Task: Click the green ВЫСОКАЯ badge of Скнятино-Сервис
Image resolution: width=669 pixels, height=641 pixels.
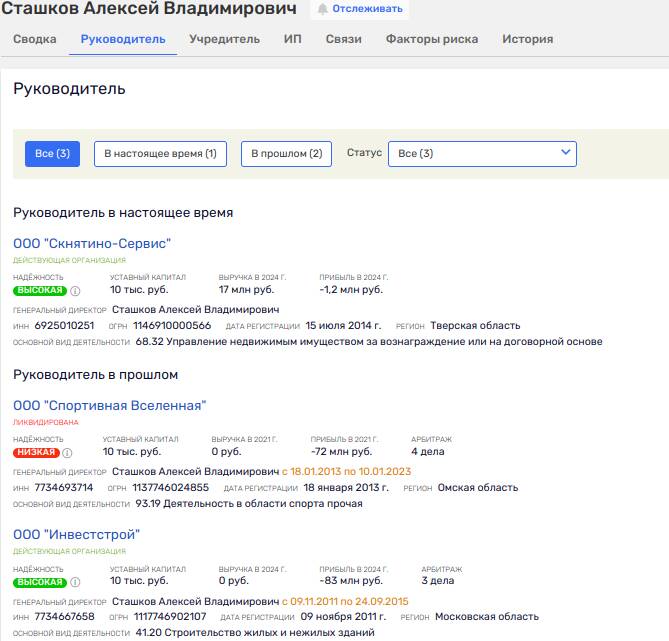Action: (x=40, y=291)
